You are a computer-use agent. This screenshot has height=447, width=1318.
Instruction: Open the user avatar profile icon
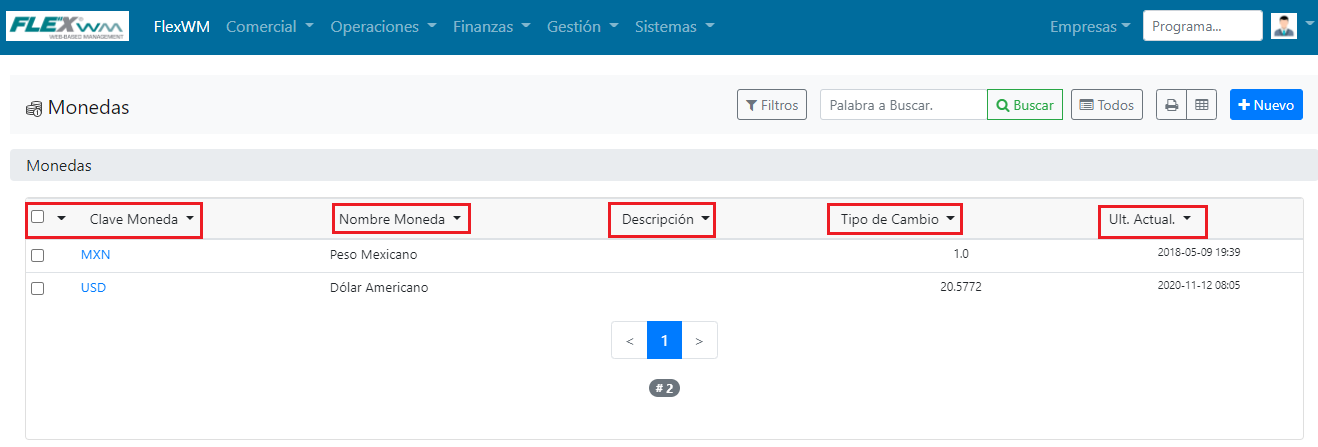tap(1284, 26)
